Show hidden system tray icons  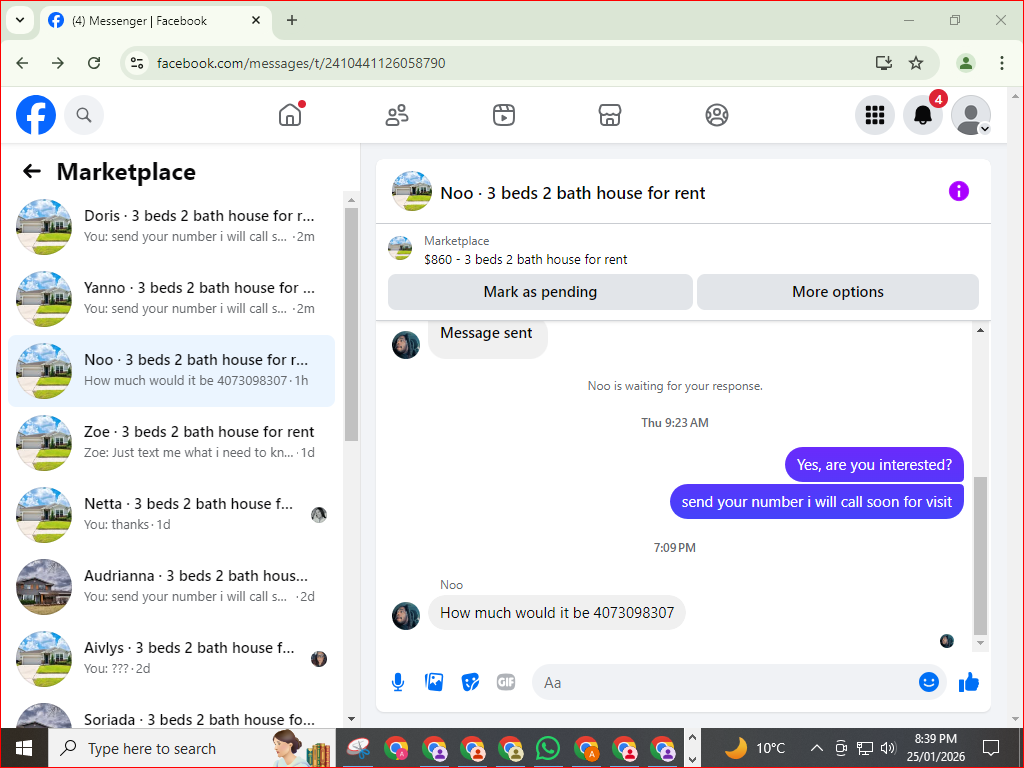click(816, 748)
